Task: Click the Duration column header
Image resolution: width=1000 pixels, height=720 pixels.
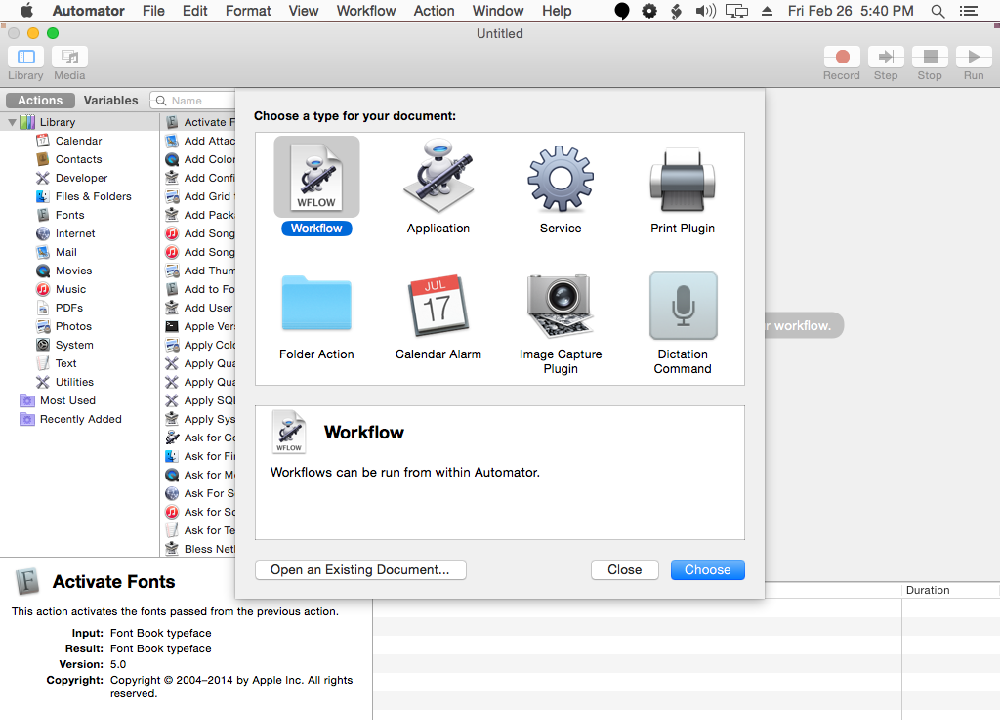Action: click(x=950, y=591)
